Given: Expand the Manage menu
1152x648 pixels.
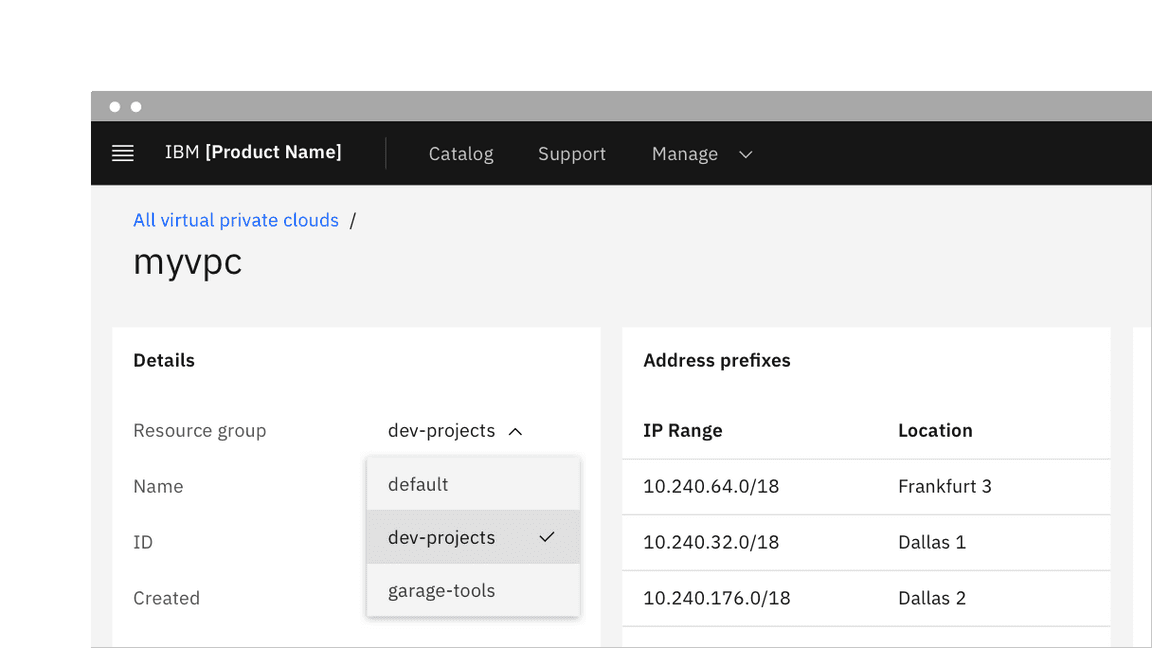Looking at the screenshot, I should tap(686, 154).
